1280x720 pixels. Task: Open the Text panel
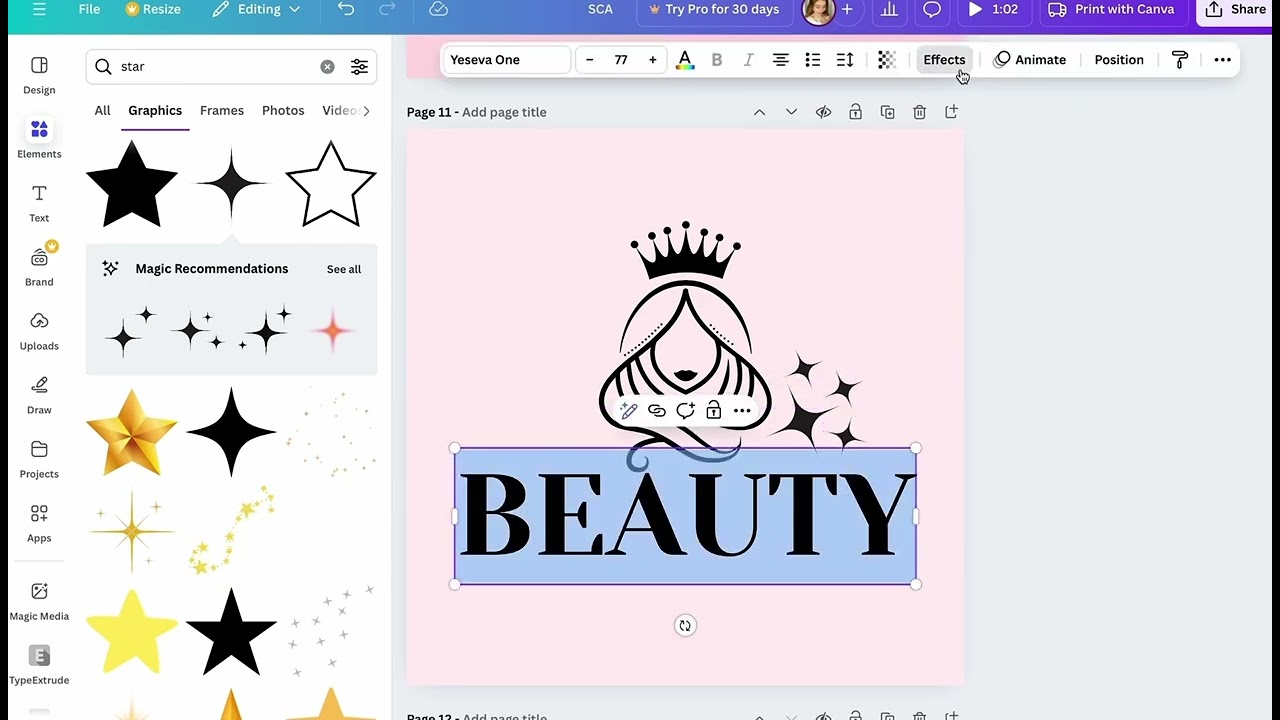tap(39, 204)
